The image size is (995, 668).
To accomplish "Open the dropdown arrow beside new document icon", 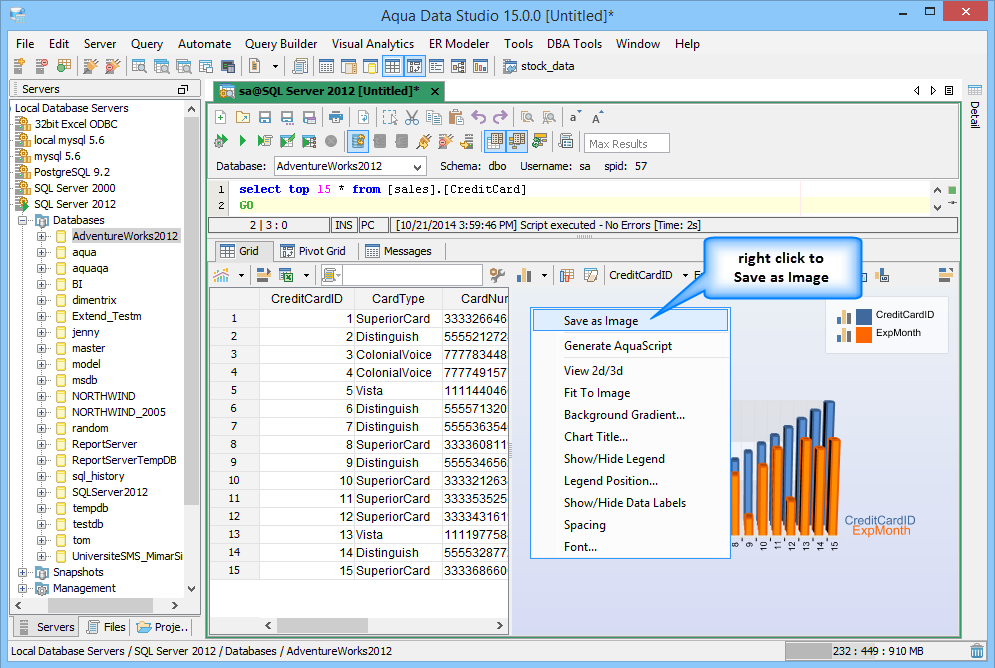I will (x=275, y=66).
